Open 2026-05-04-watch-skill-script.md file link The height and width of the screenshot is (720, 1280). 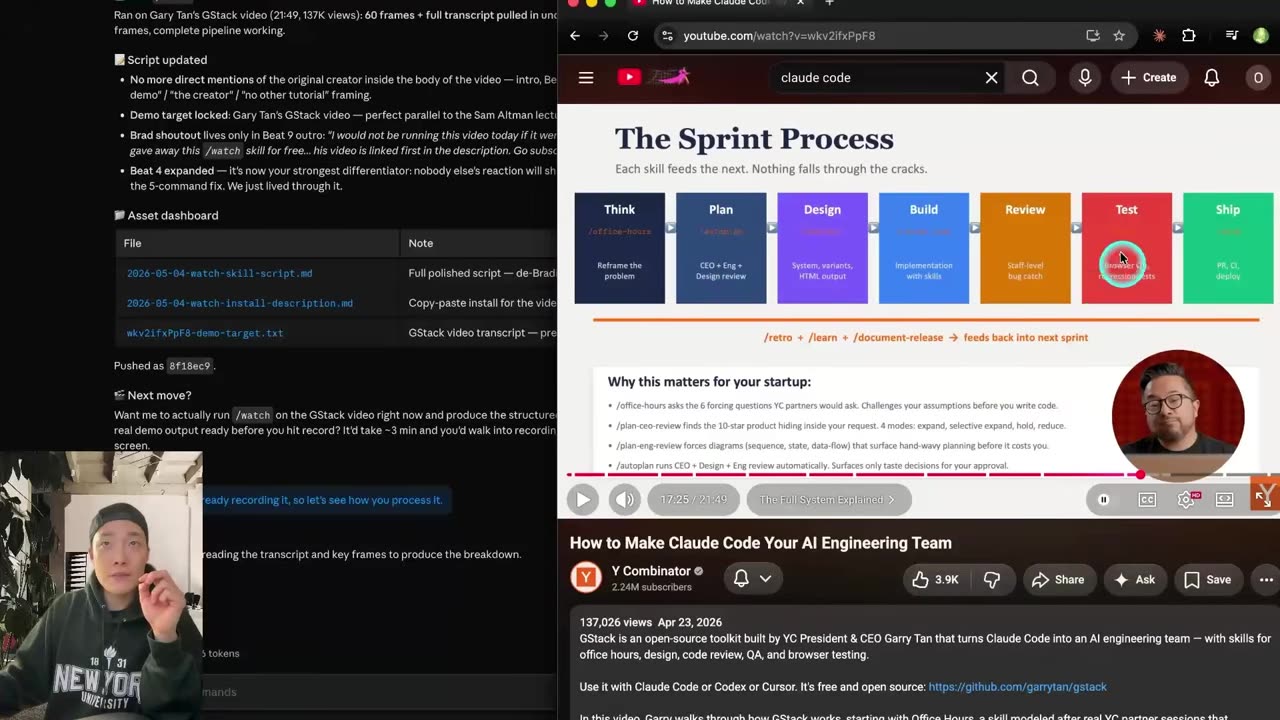[219, 273]
